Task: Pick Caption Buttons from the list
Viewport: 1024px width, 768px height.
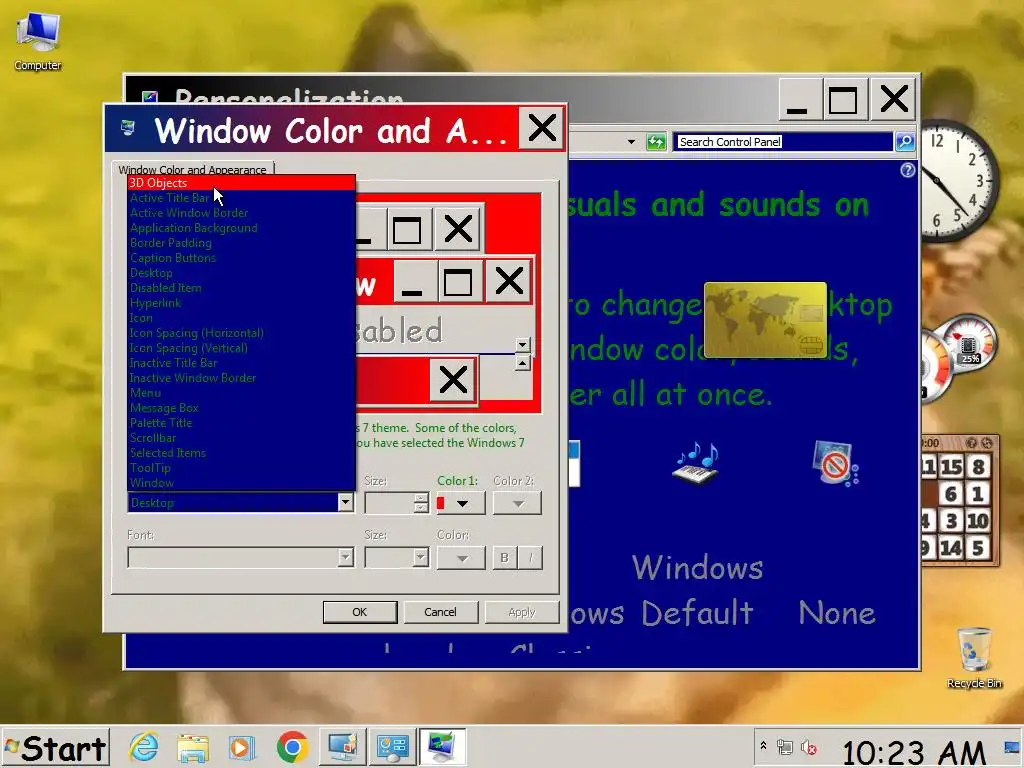Action: tap(242, 258)
